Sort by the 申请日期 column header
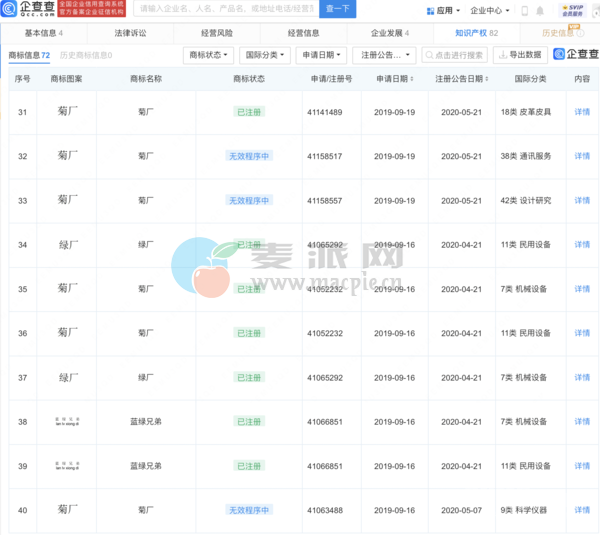This screenshot has height=535, width=600. pos(395,79)
